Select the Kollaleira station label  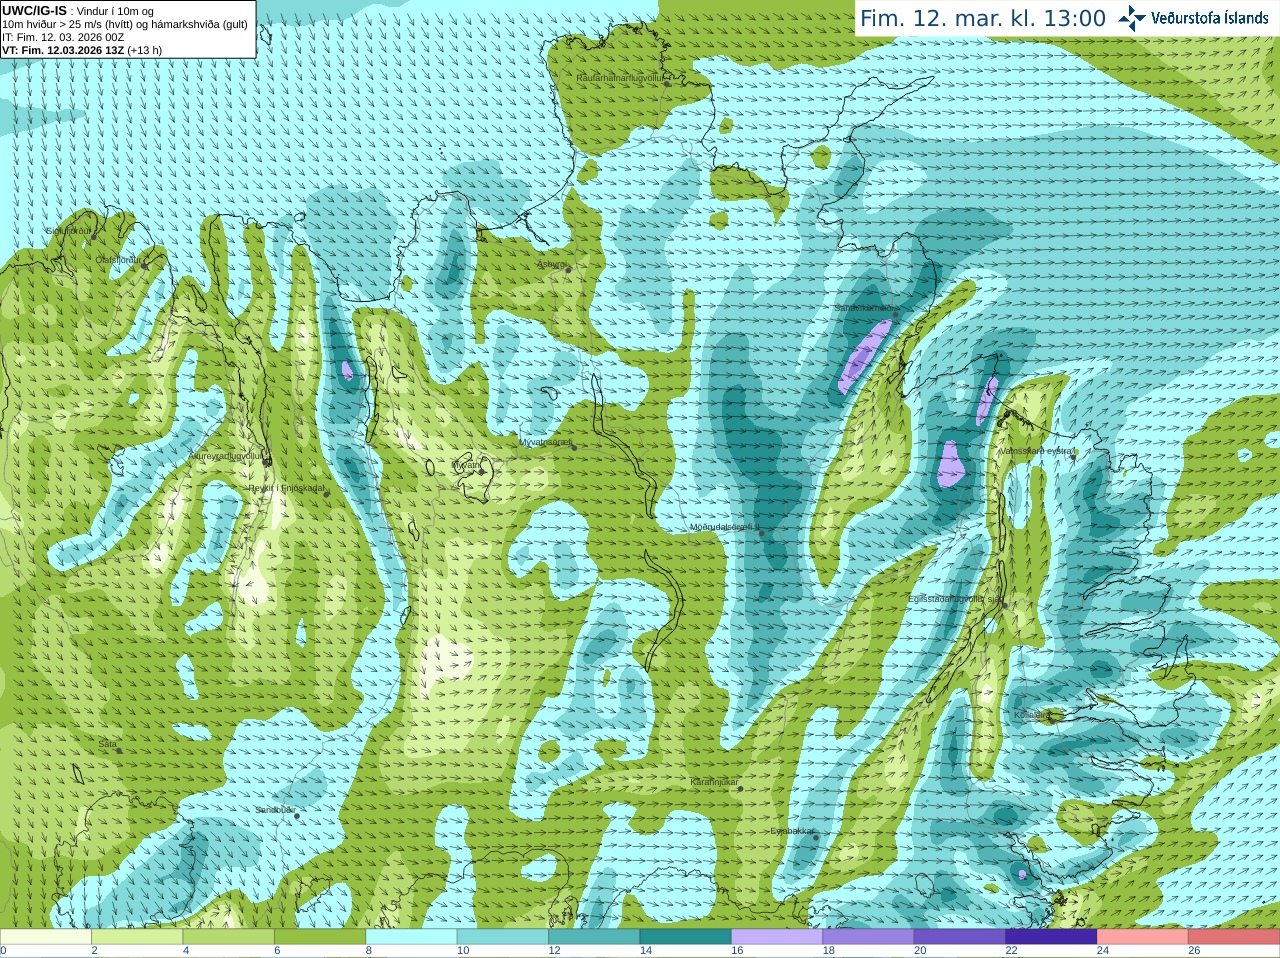[x=1032, y=715]
